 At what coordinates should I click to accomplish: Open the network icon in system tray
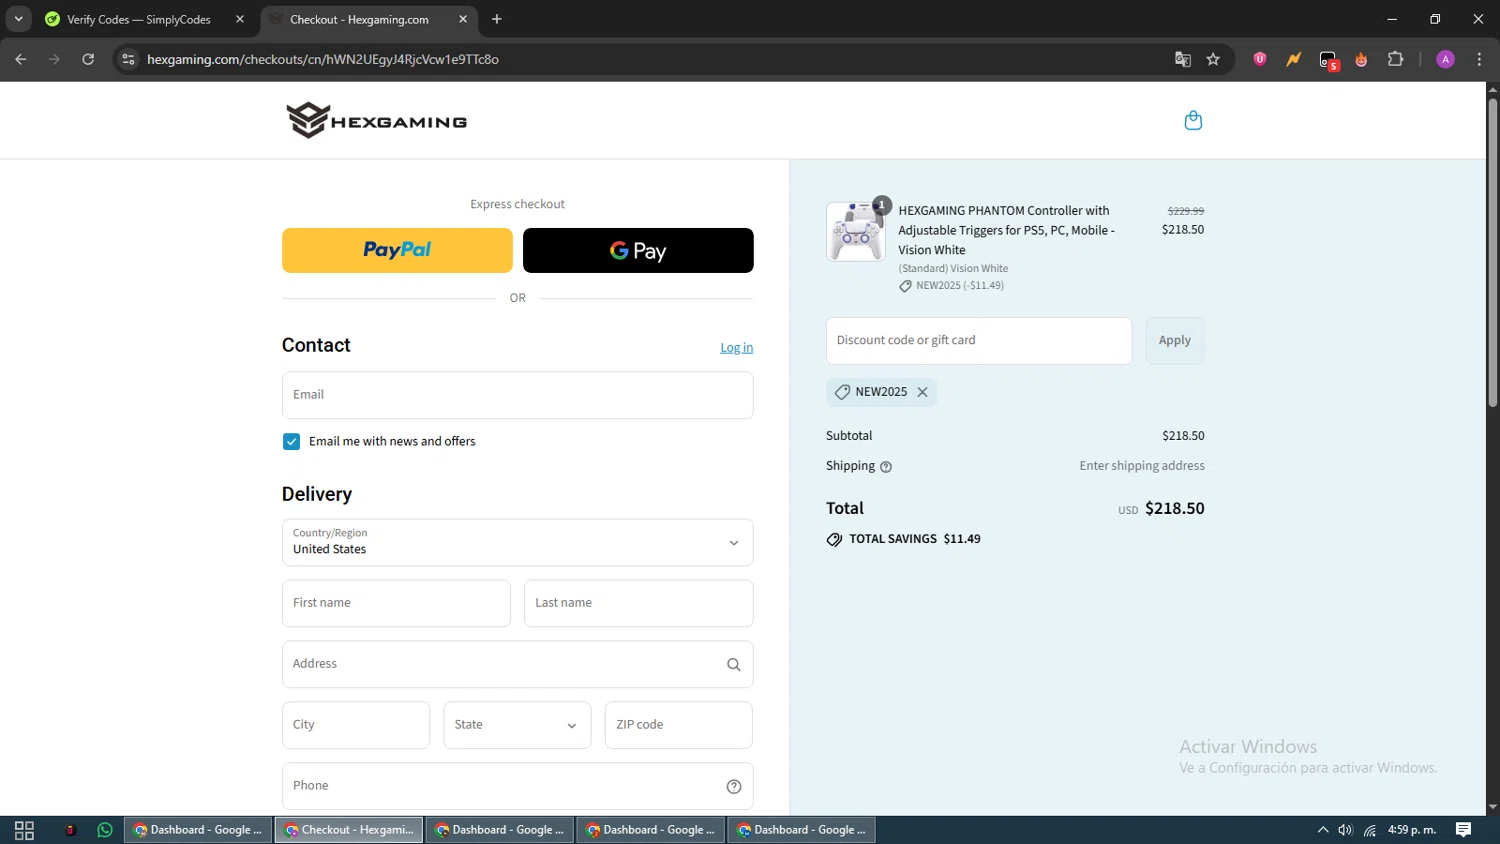1370,830
